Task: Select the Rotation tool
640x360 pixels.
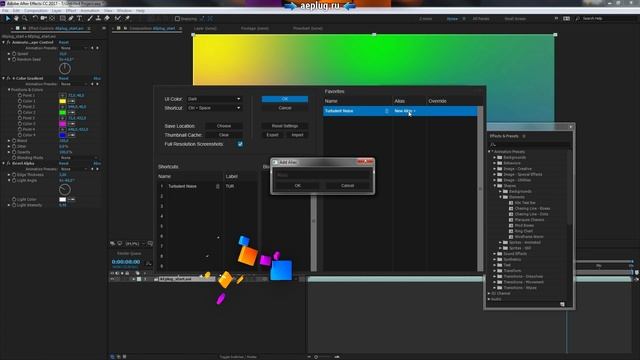Action: pos(35,18)
